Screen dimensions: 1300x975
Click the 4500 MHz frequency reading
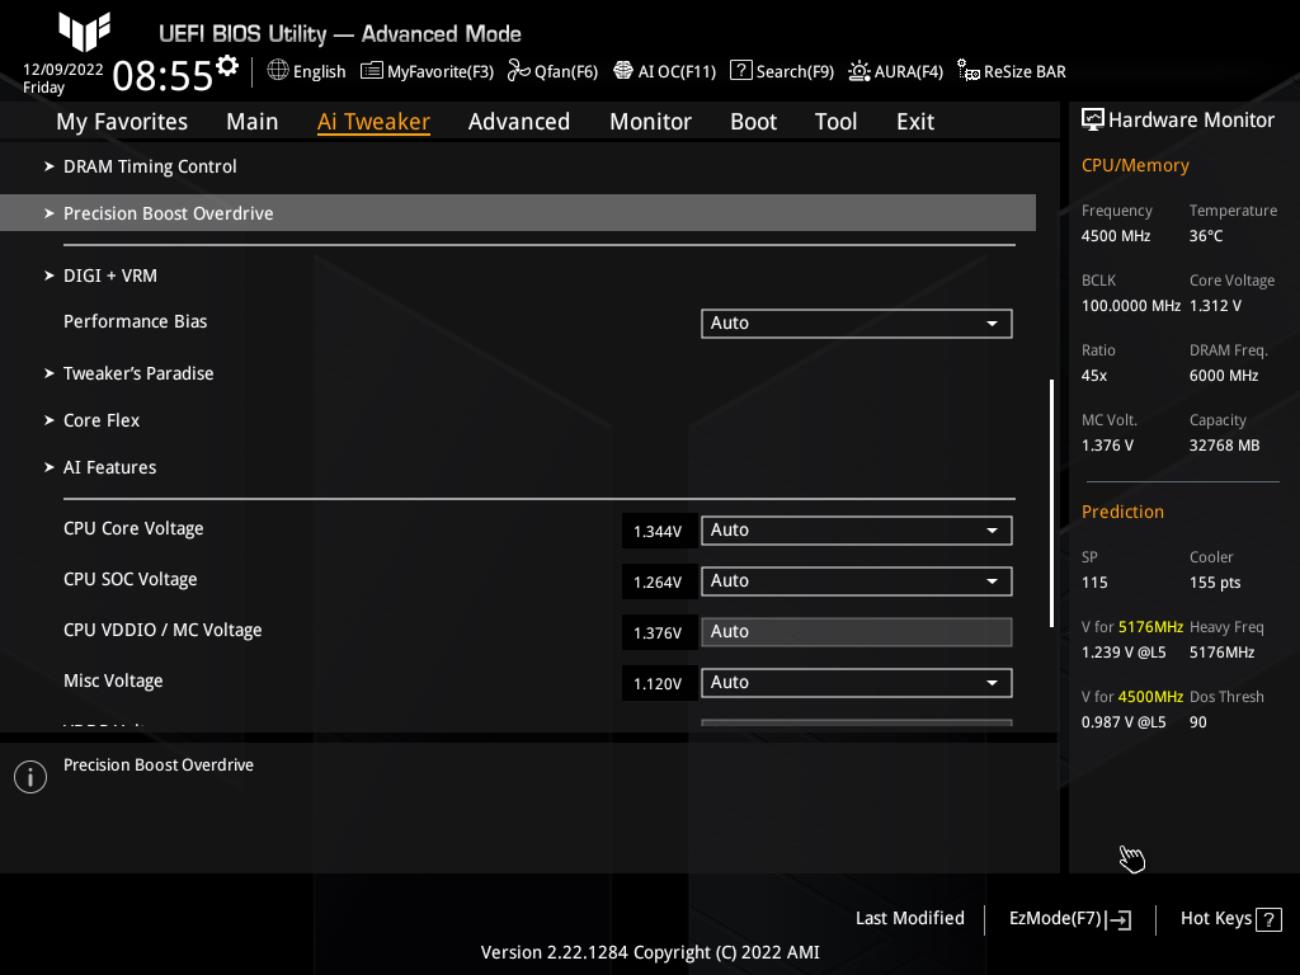1116,236
